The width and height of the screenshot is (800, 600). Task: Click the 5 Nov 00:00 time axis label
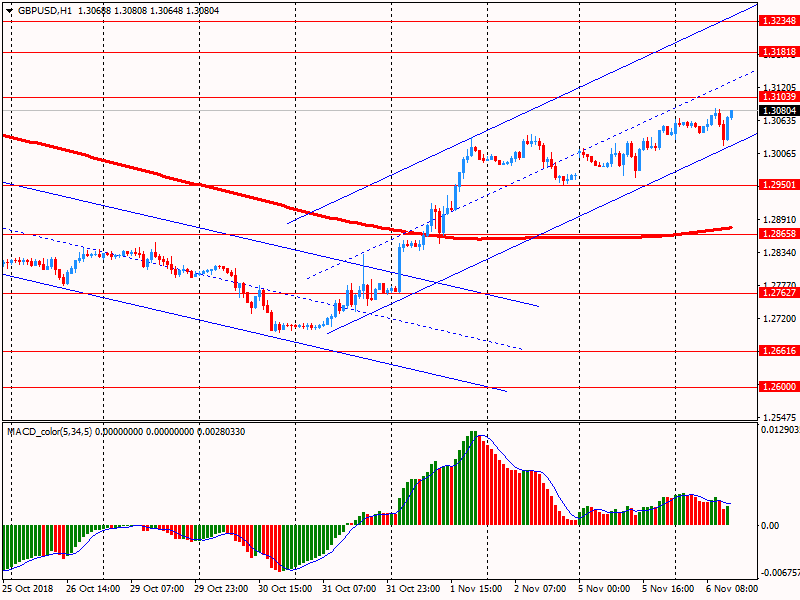click(x=604, y=588)
